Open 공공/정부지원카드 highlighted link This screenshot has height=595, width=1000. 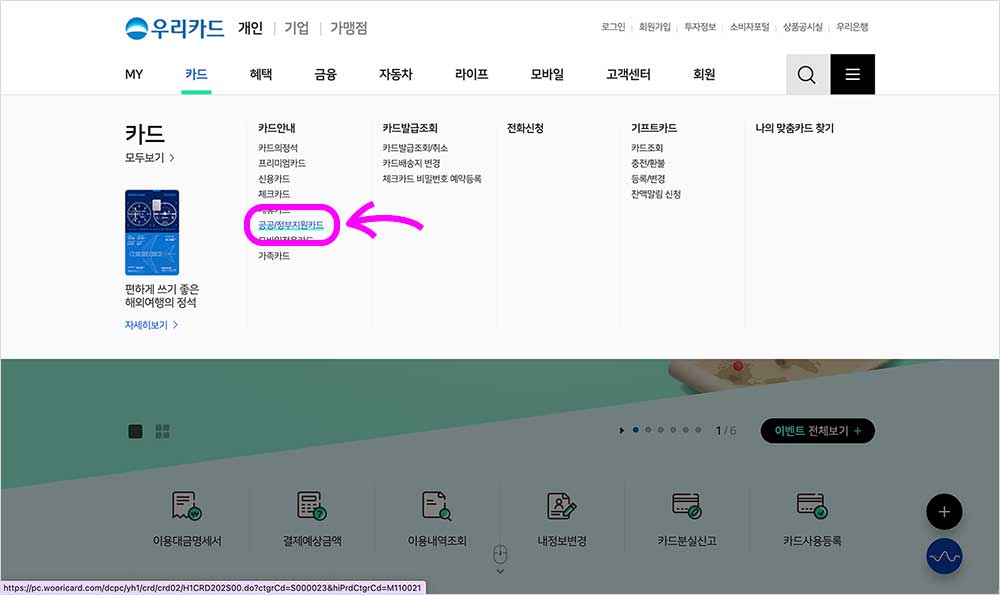[x=290, y=225]
